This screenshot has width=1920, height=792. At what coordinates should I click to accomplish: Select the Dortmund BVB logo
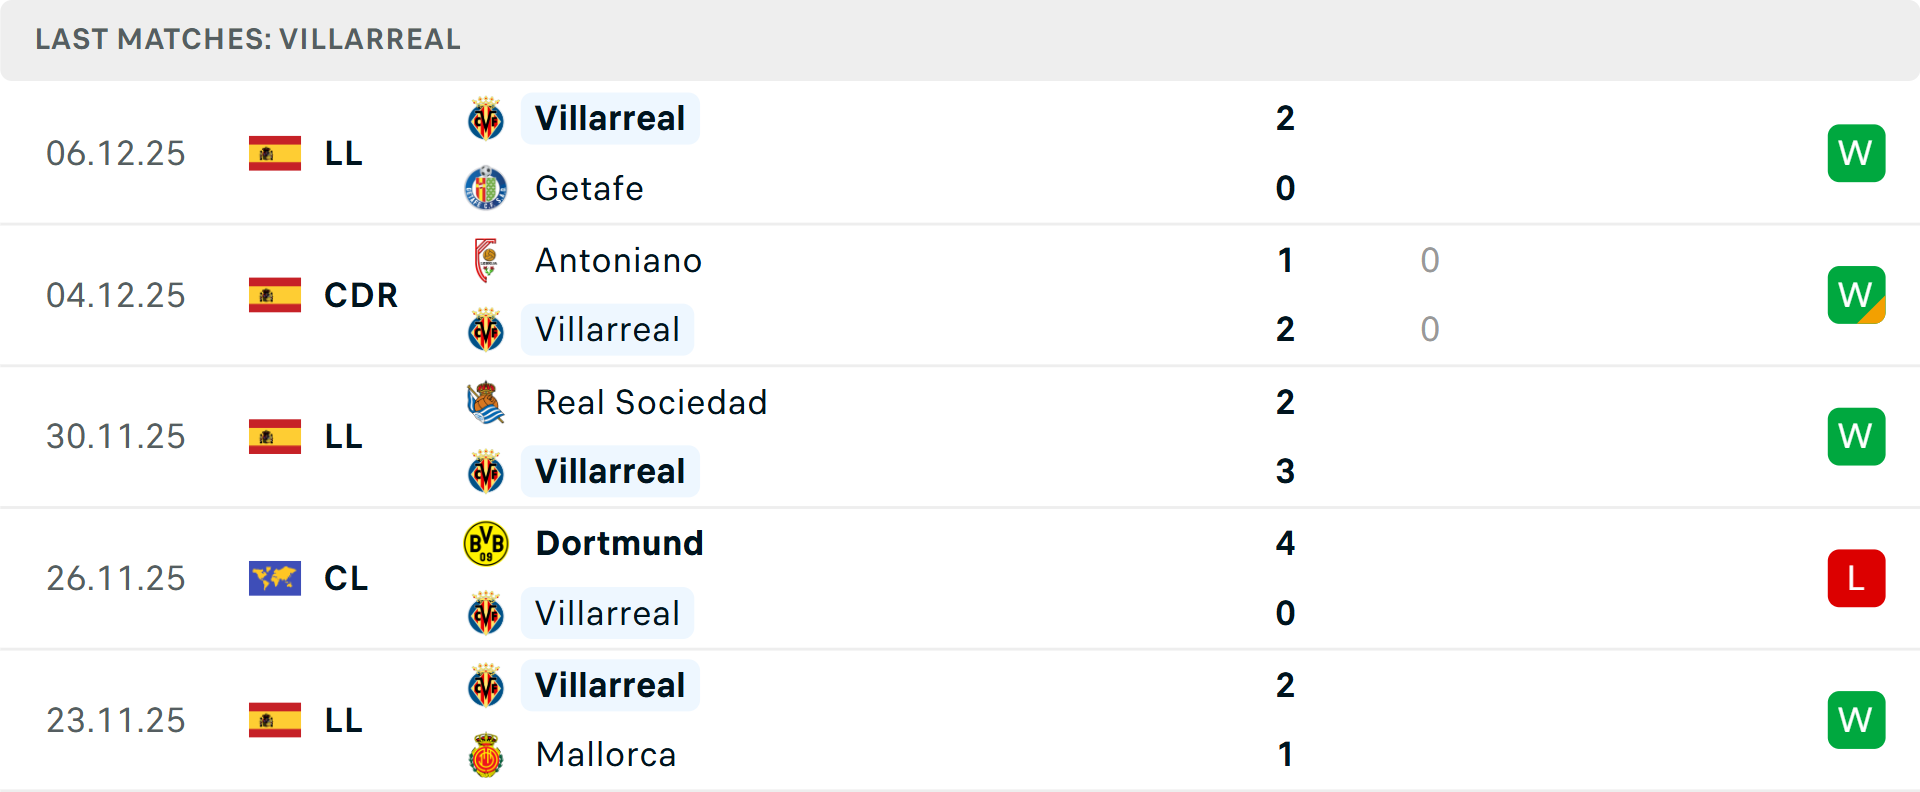point(486,543)
